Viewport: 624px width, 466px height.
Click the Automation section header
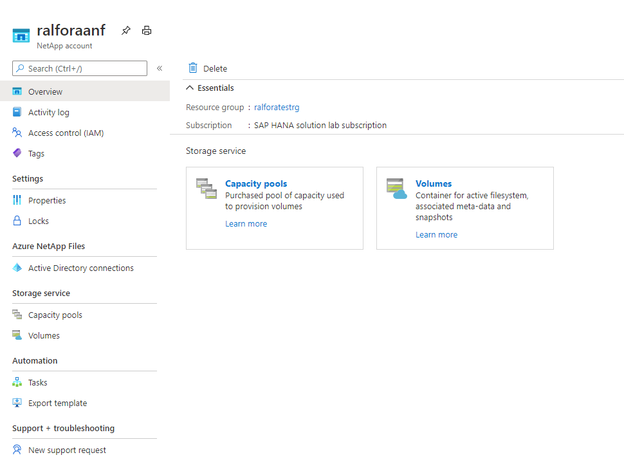[x=35, y=361]
